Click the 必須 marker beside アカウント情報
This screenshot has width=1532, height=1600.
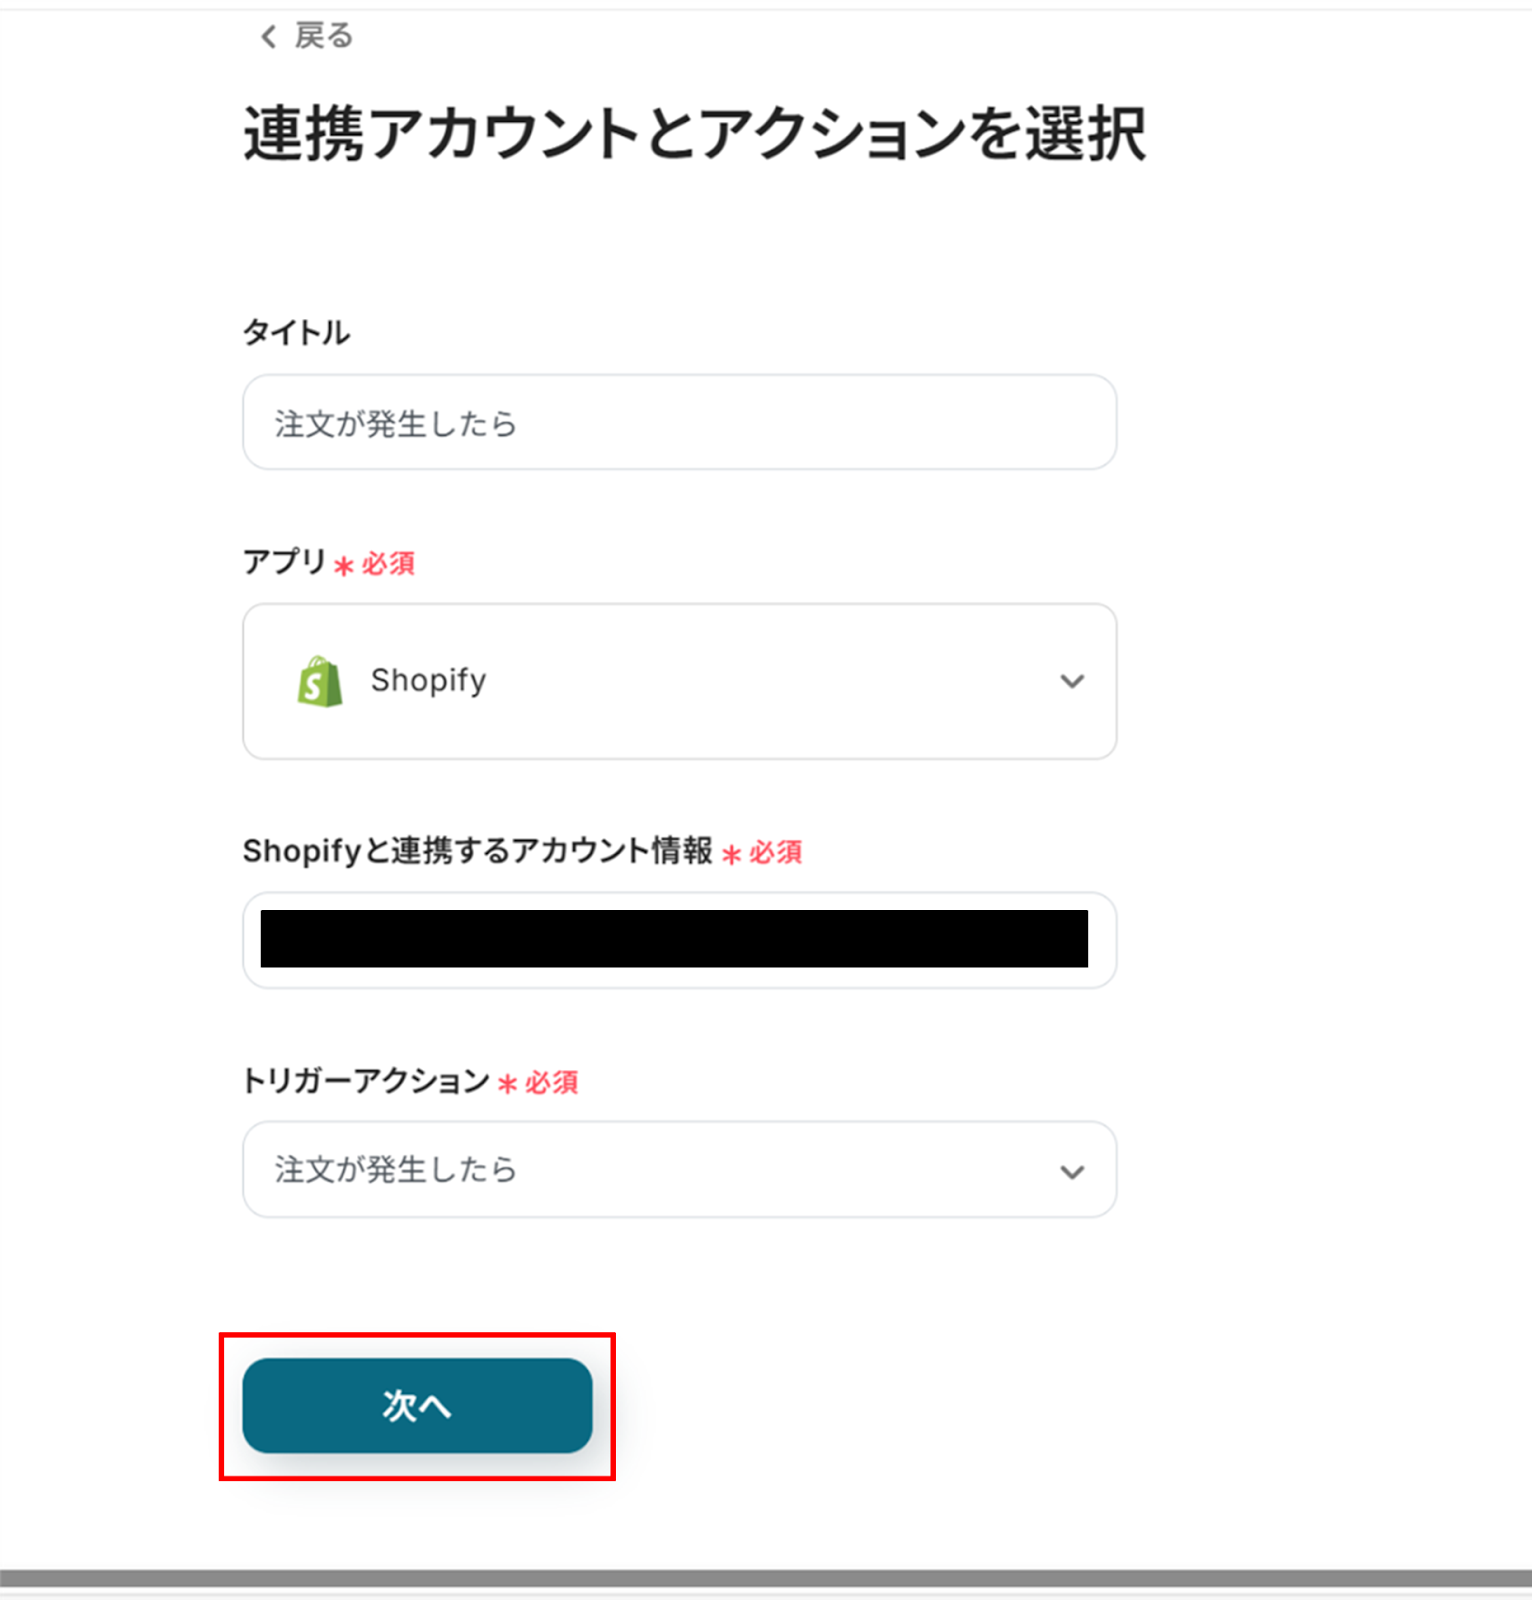pos(775,853)
